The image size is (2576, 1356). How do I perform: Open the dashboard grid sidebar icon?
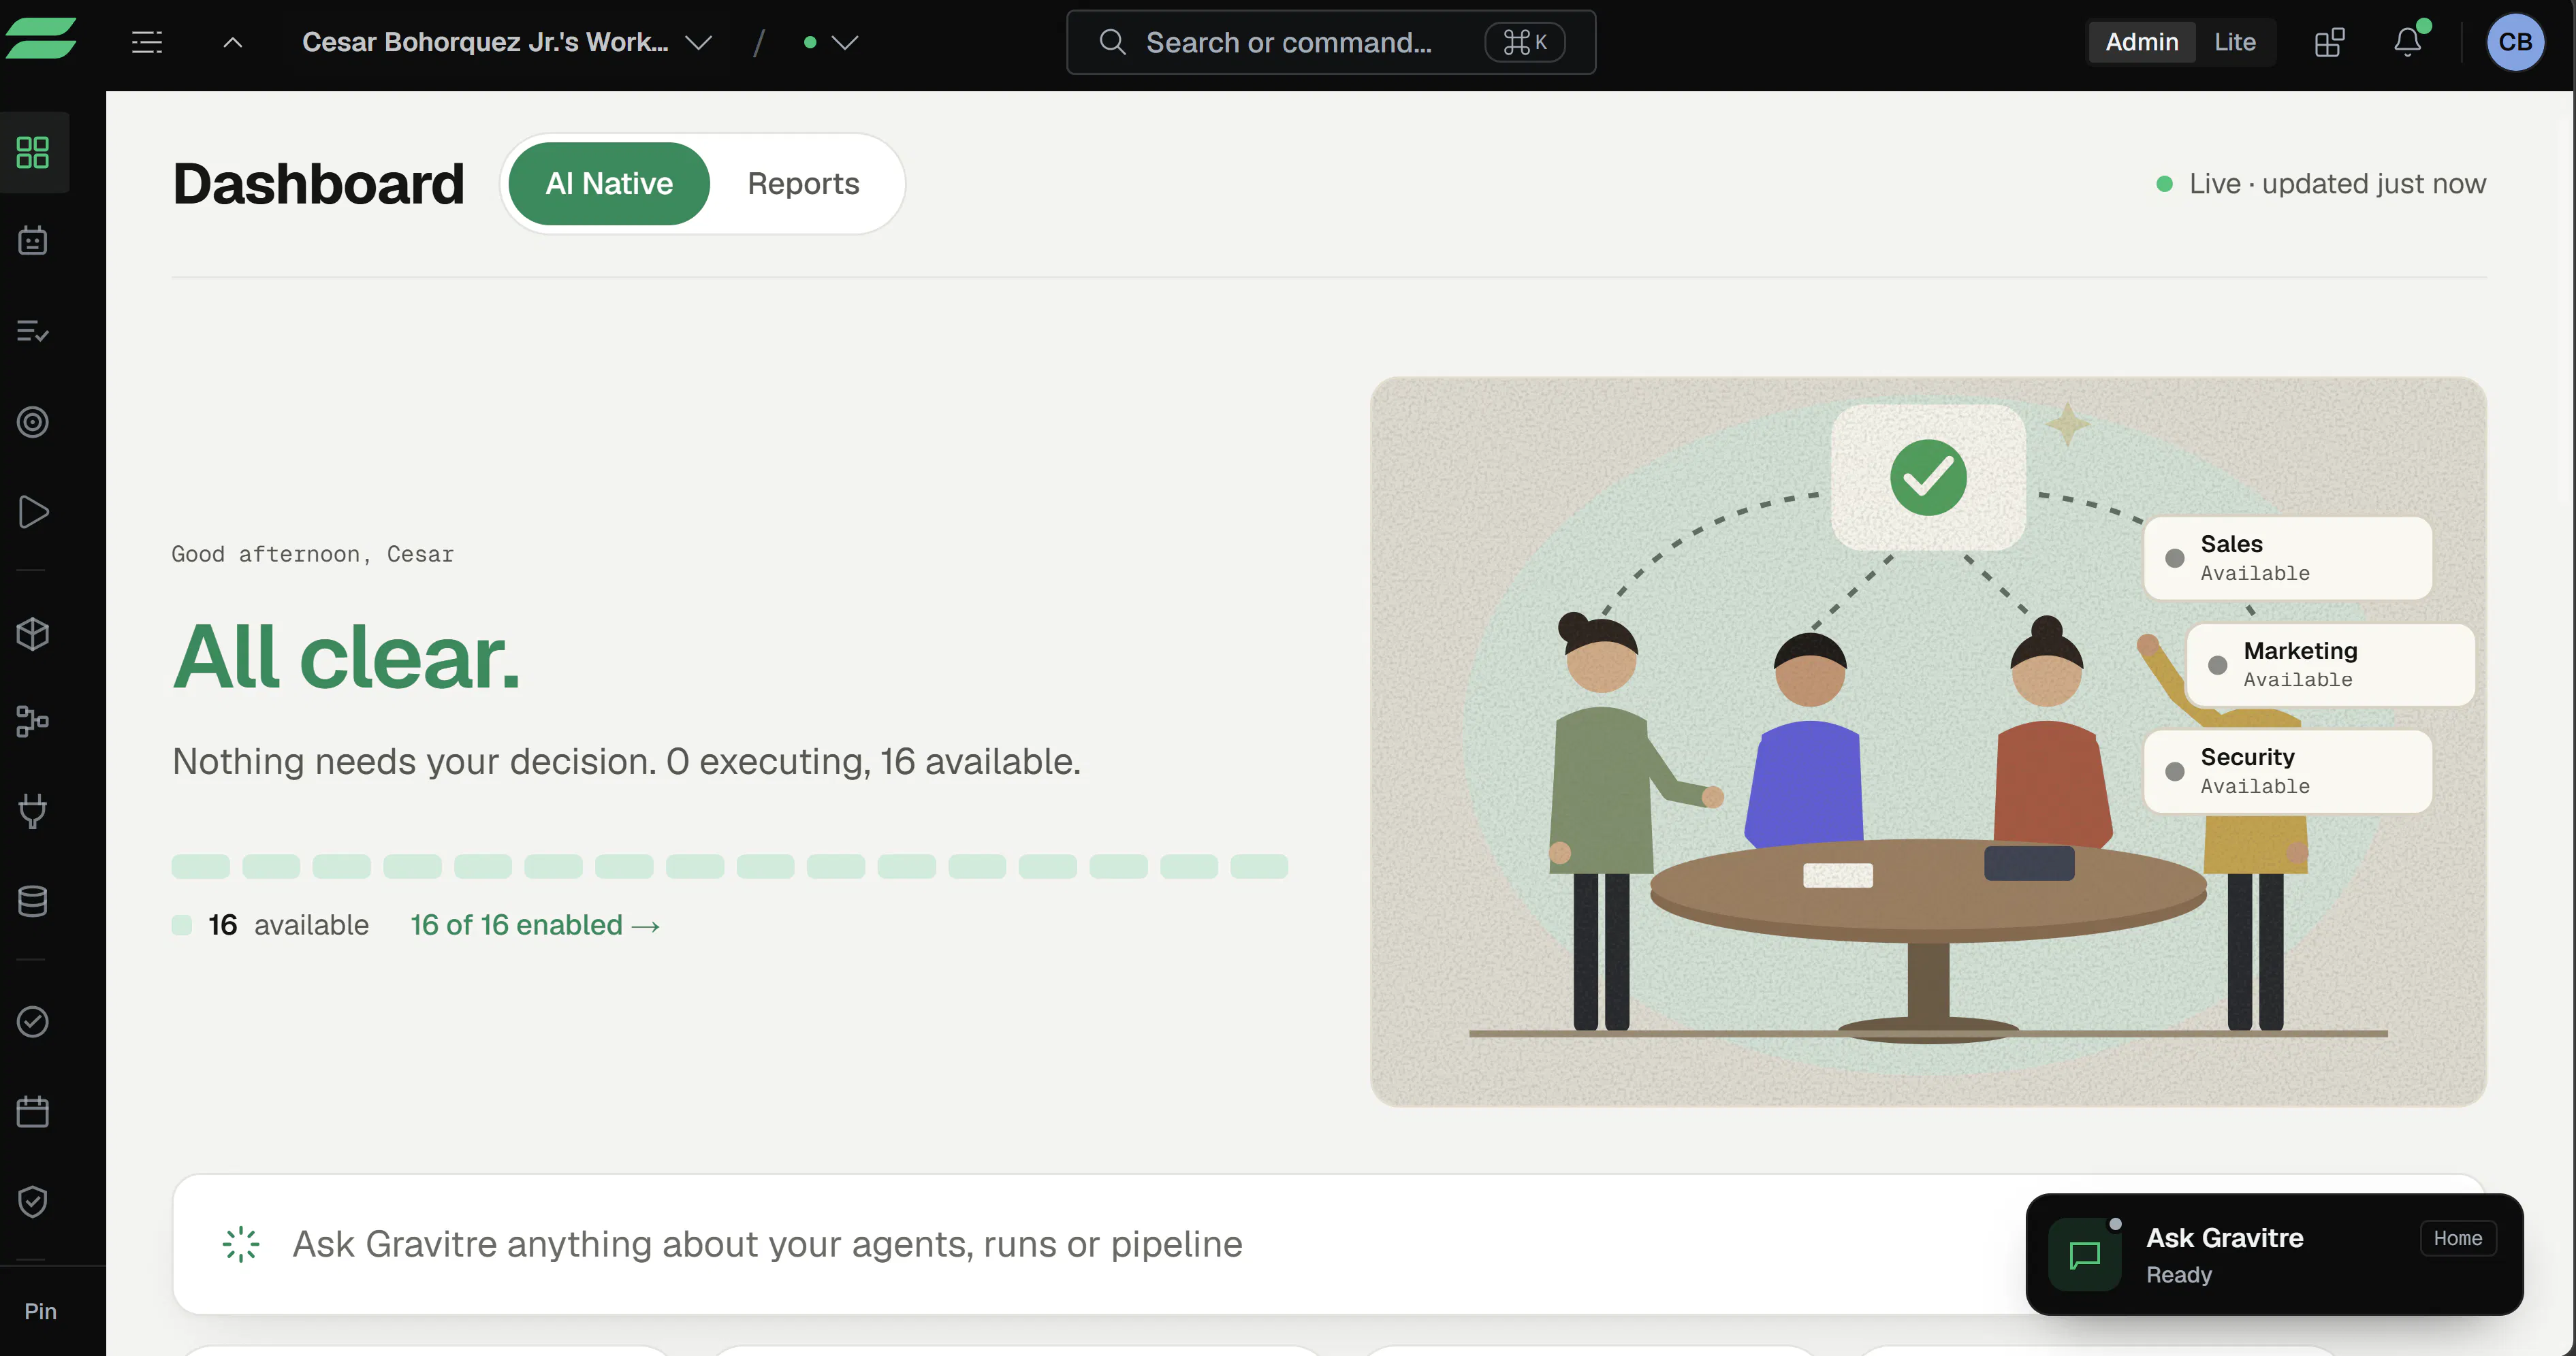(x=33, y=152)
